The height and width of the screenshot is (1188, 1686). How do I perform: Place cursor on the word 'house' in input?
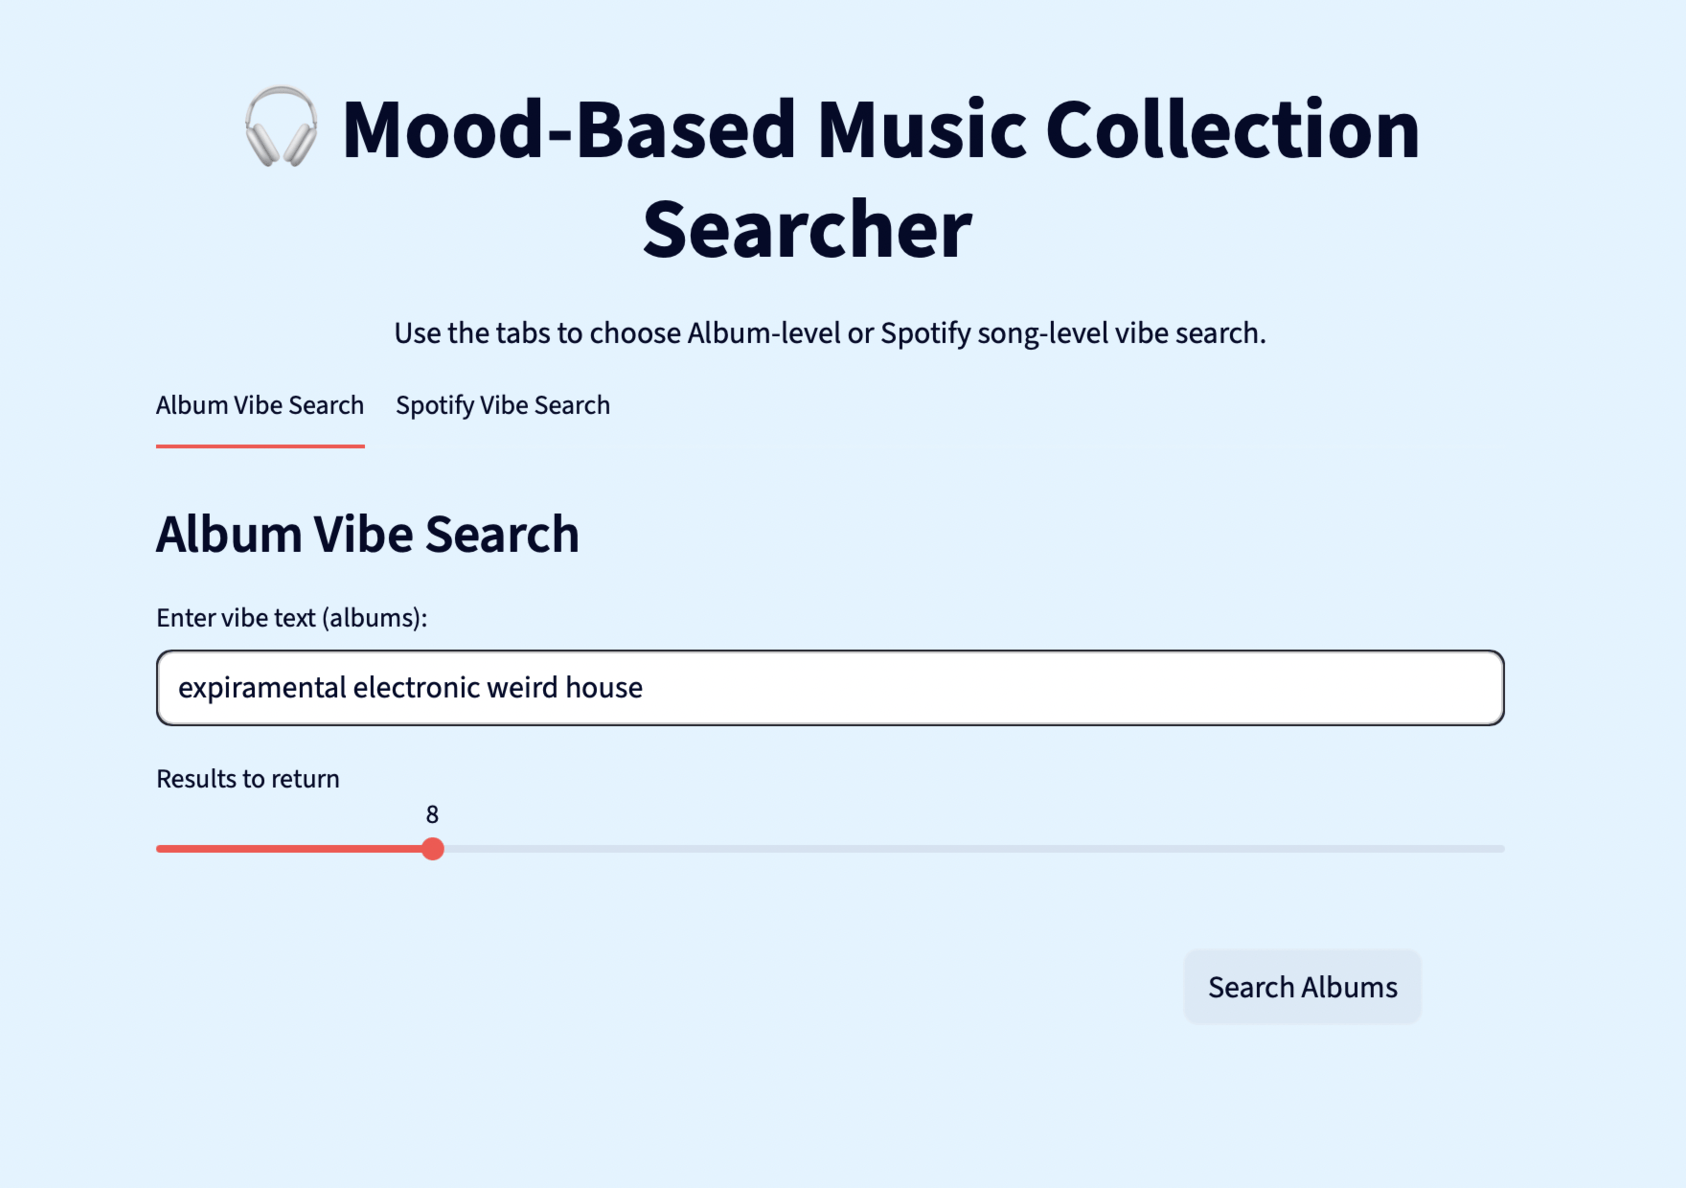pyautogui.click(x=603, y=688)
